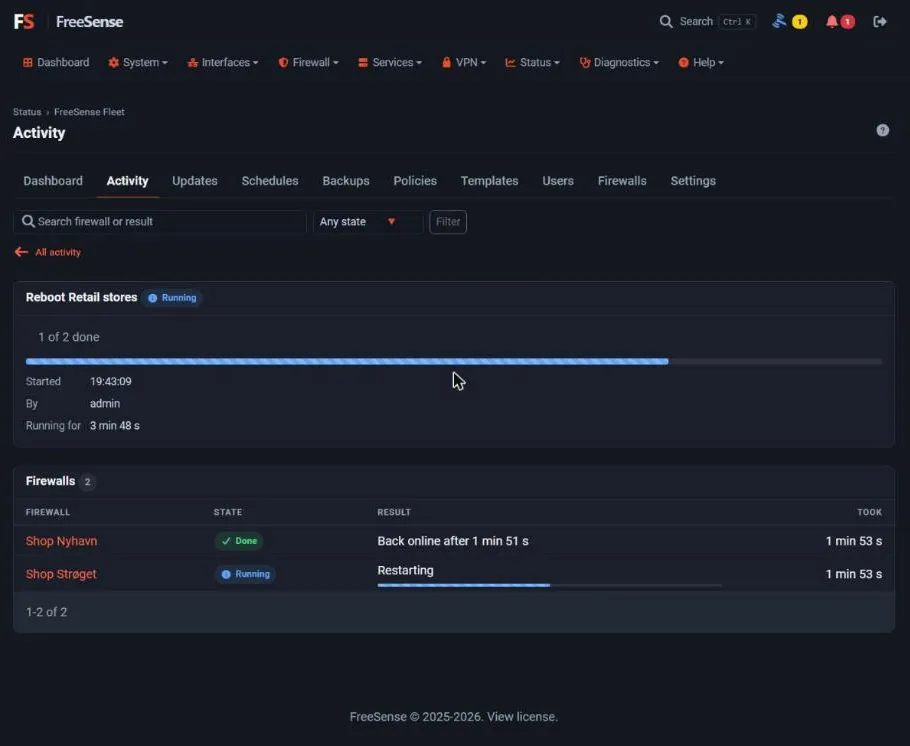Viewport: 910px width, 746px height.
Task: Open the Dashboard tab under Activity heading
Action: click(x=53, y=181)
